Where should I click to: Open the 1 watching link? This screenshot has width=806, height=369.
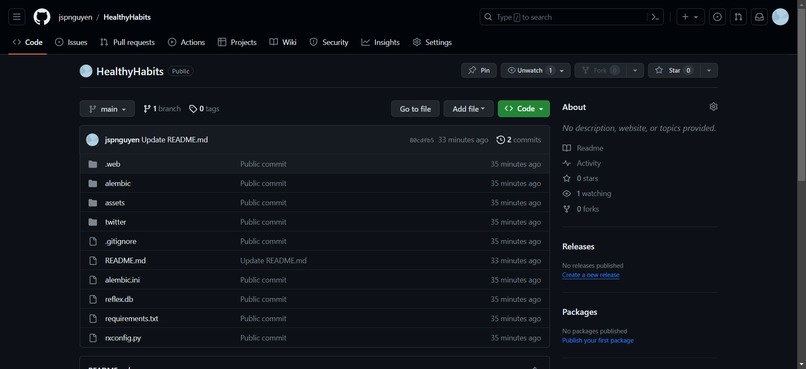[587, 194]
